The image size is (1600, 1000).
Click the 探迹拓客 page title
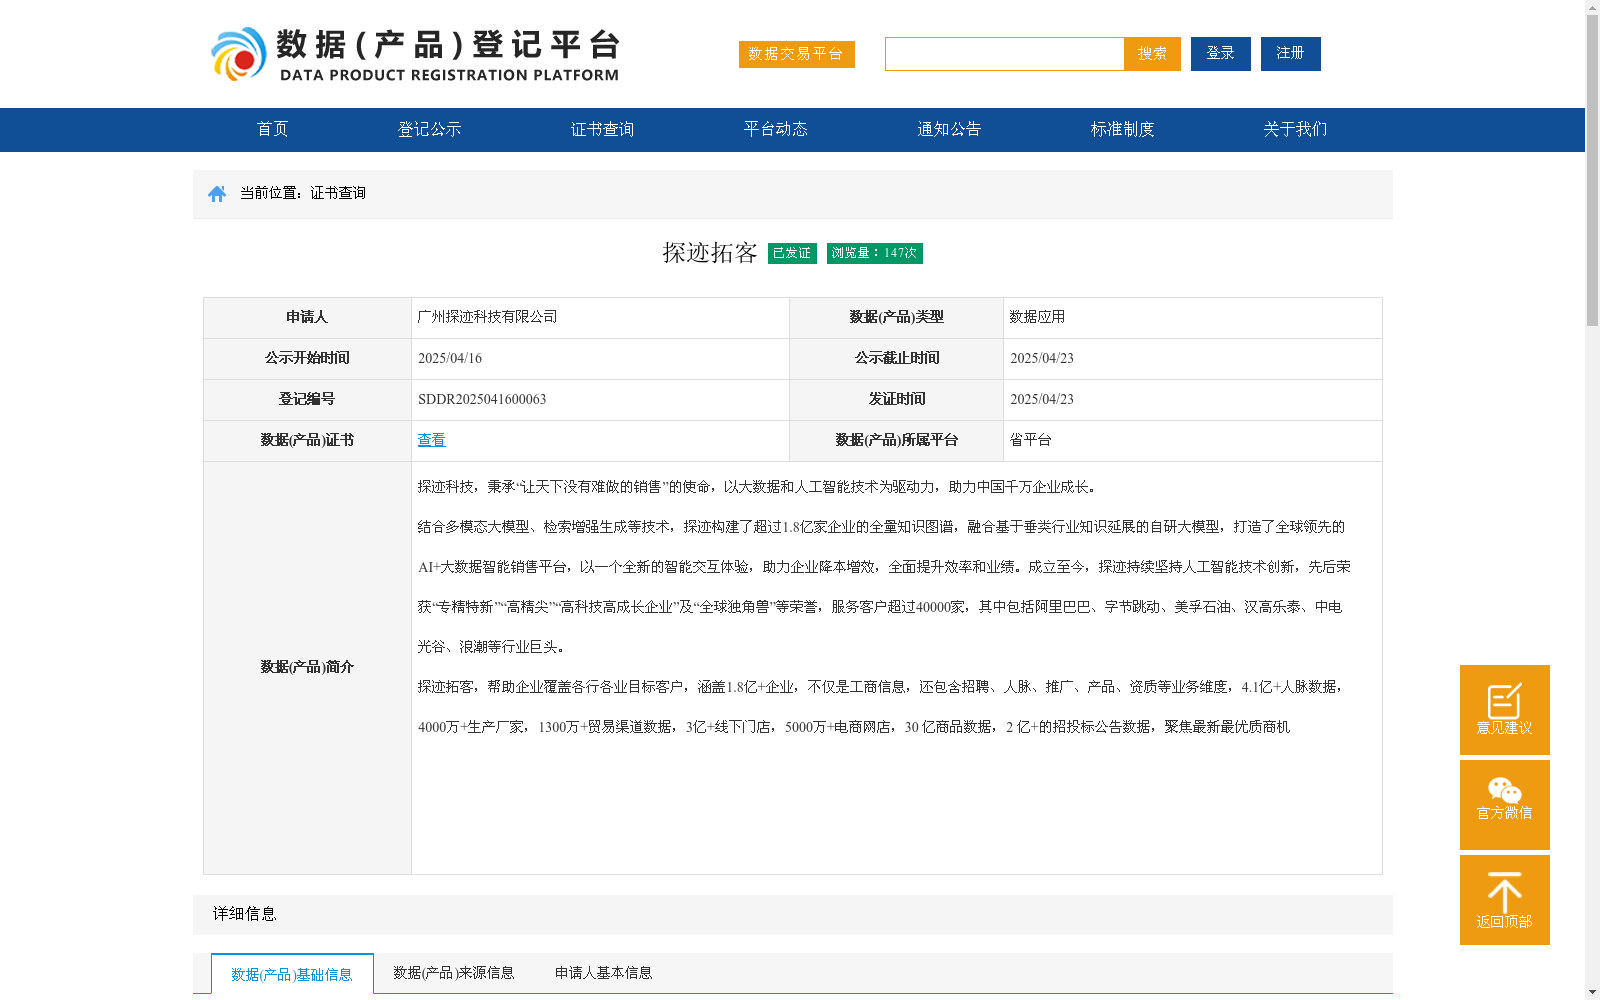click(x=710, y=253)
